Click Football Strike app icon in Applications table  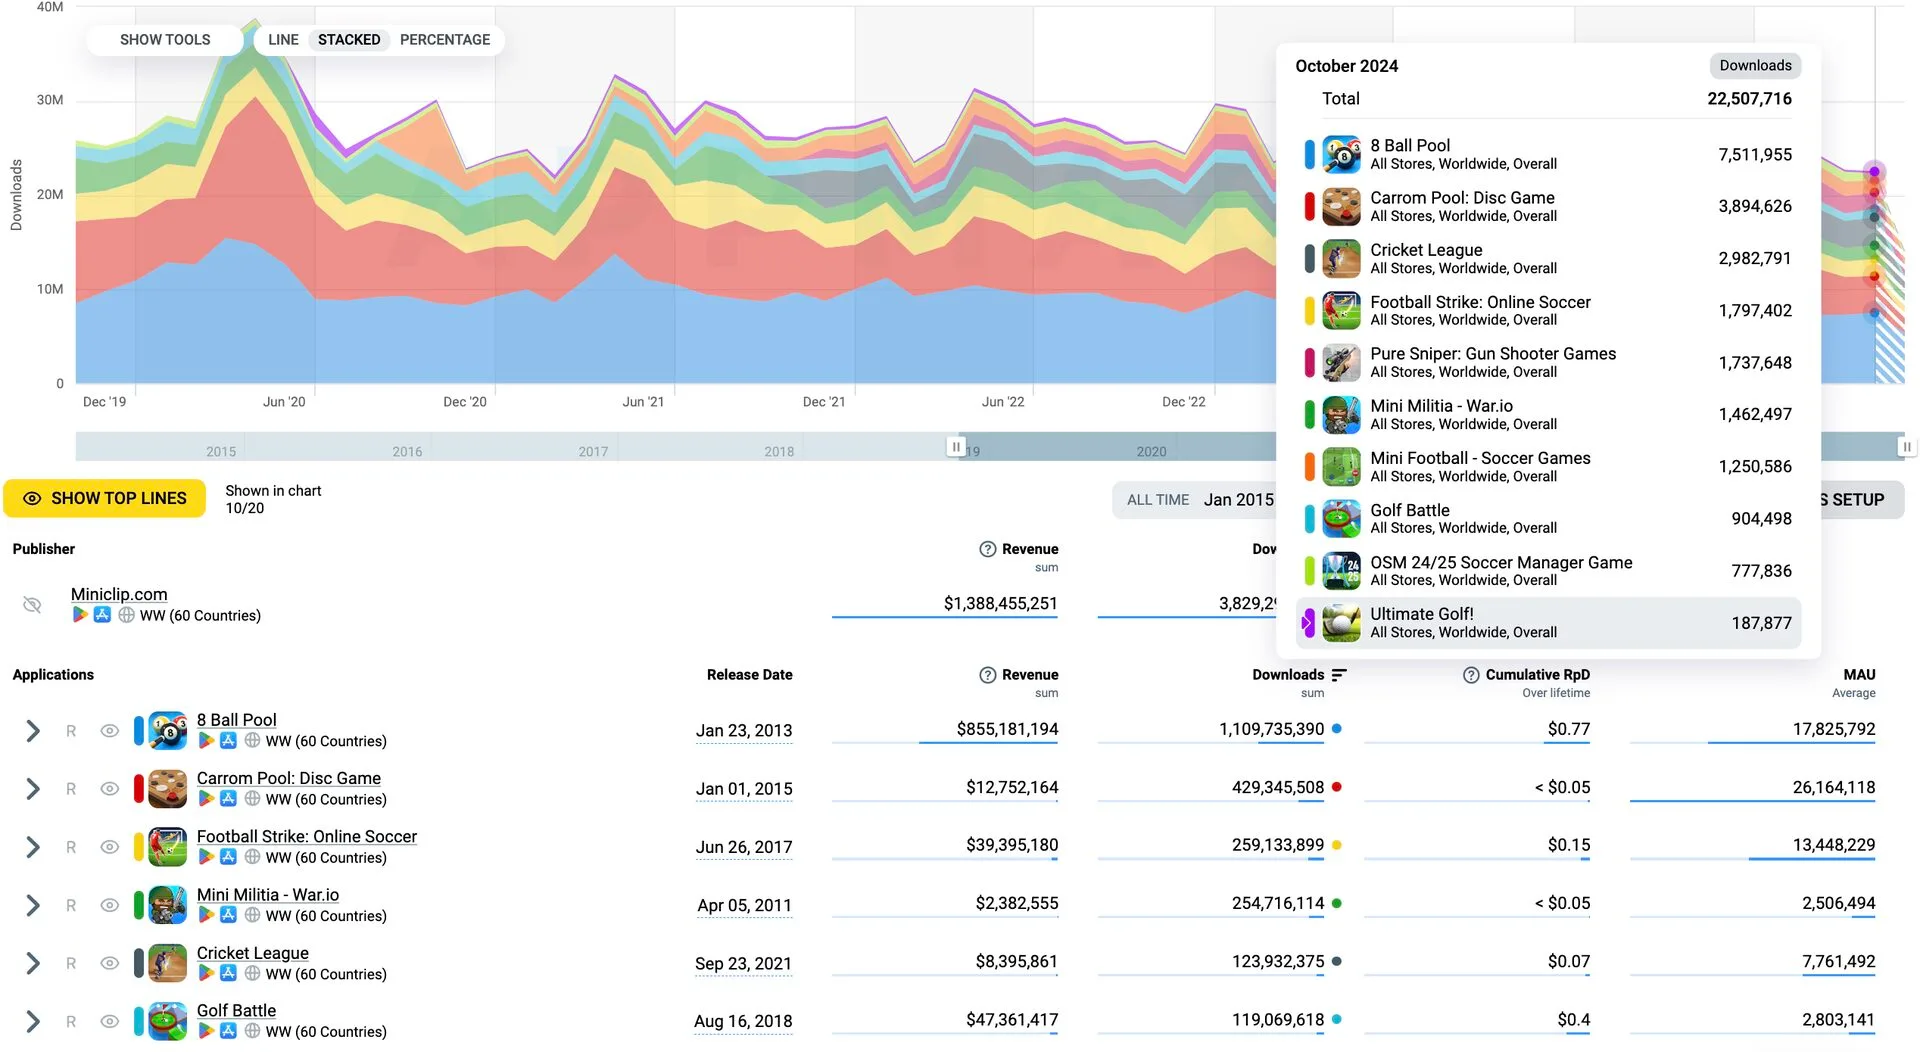pyautogui.click(x=168, y=847)
